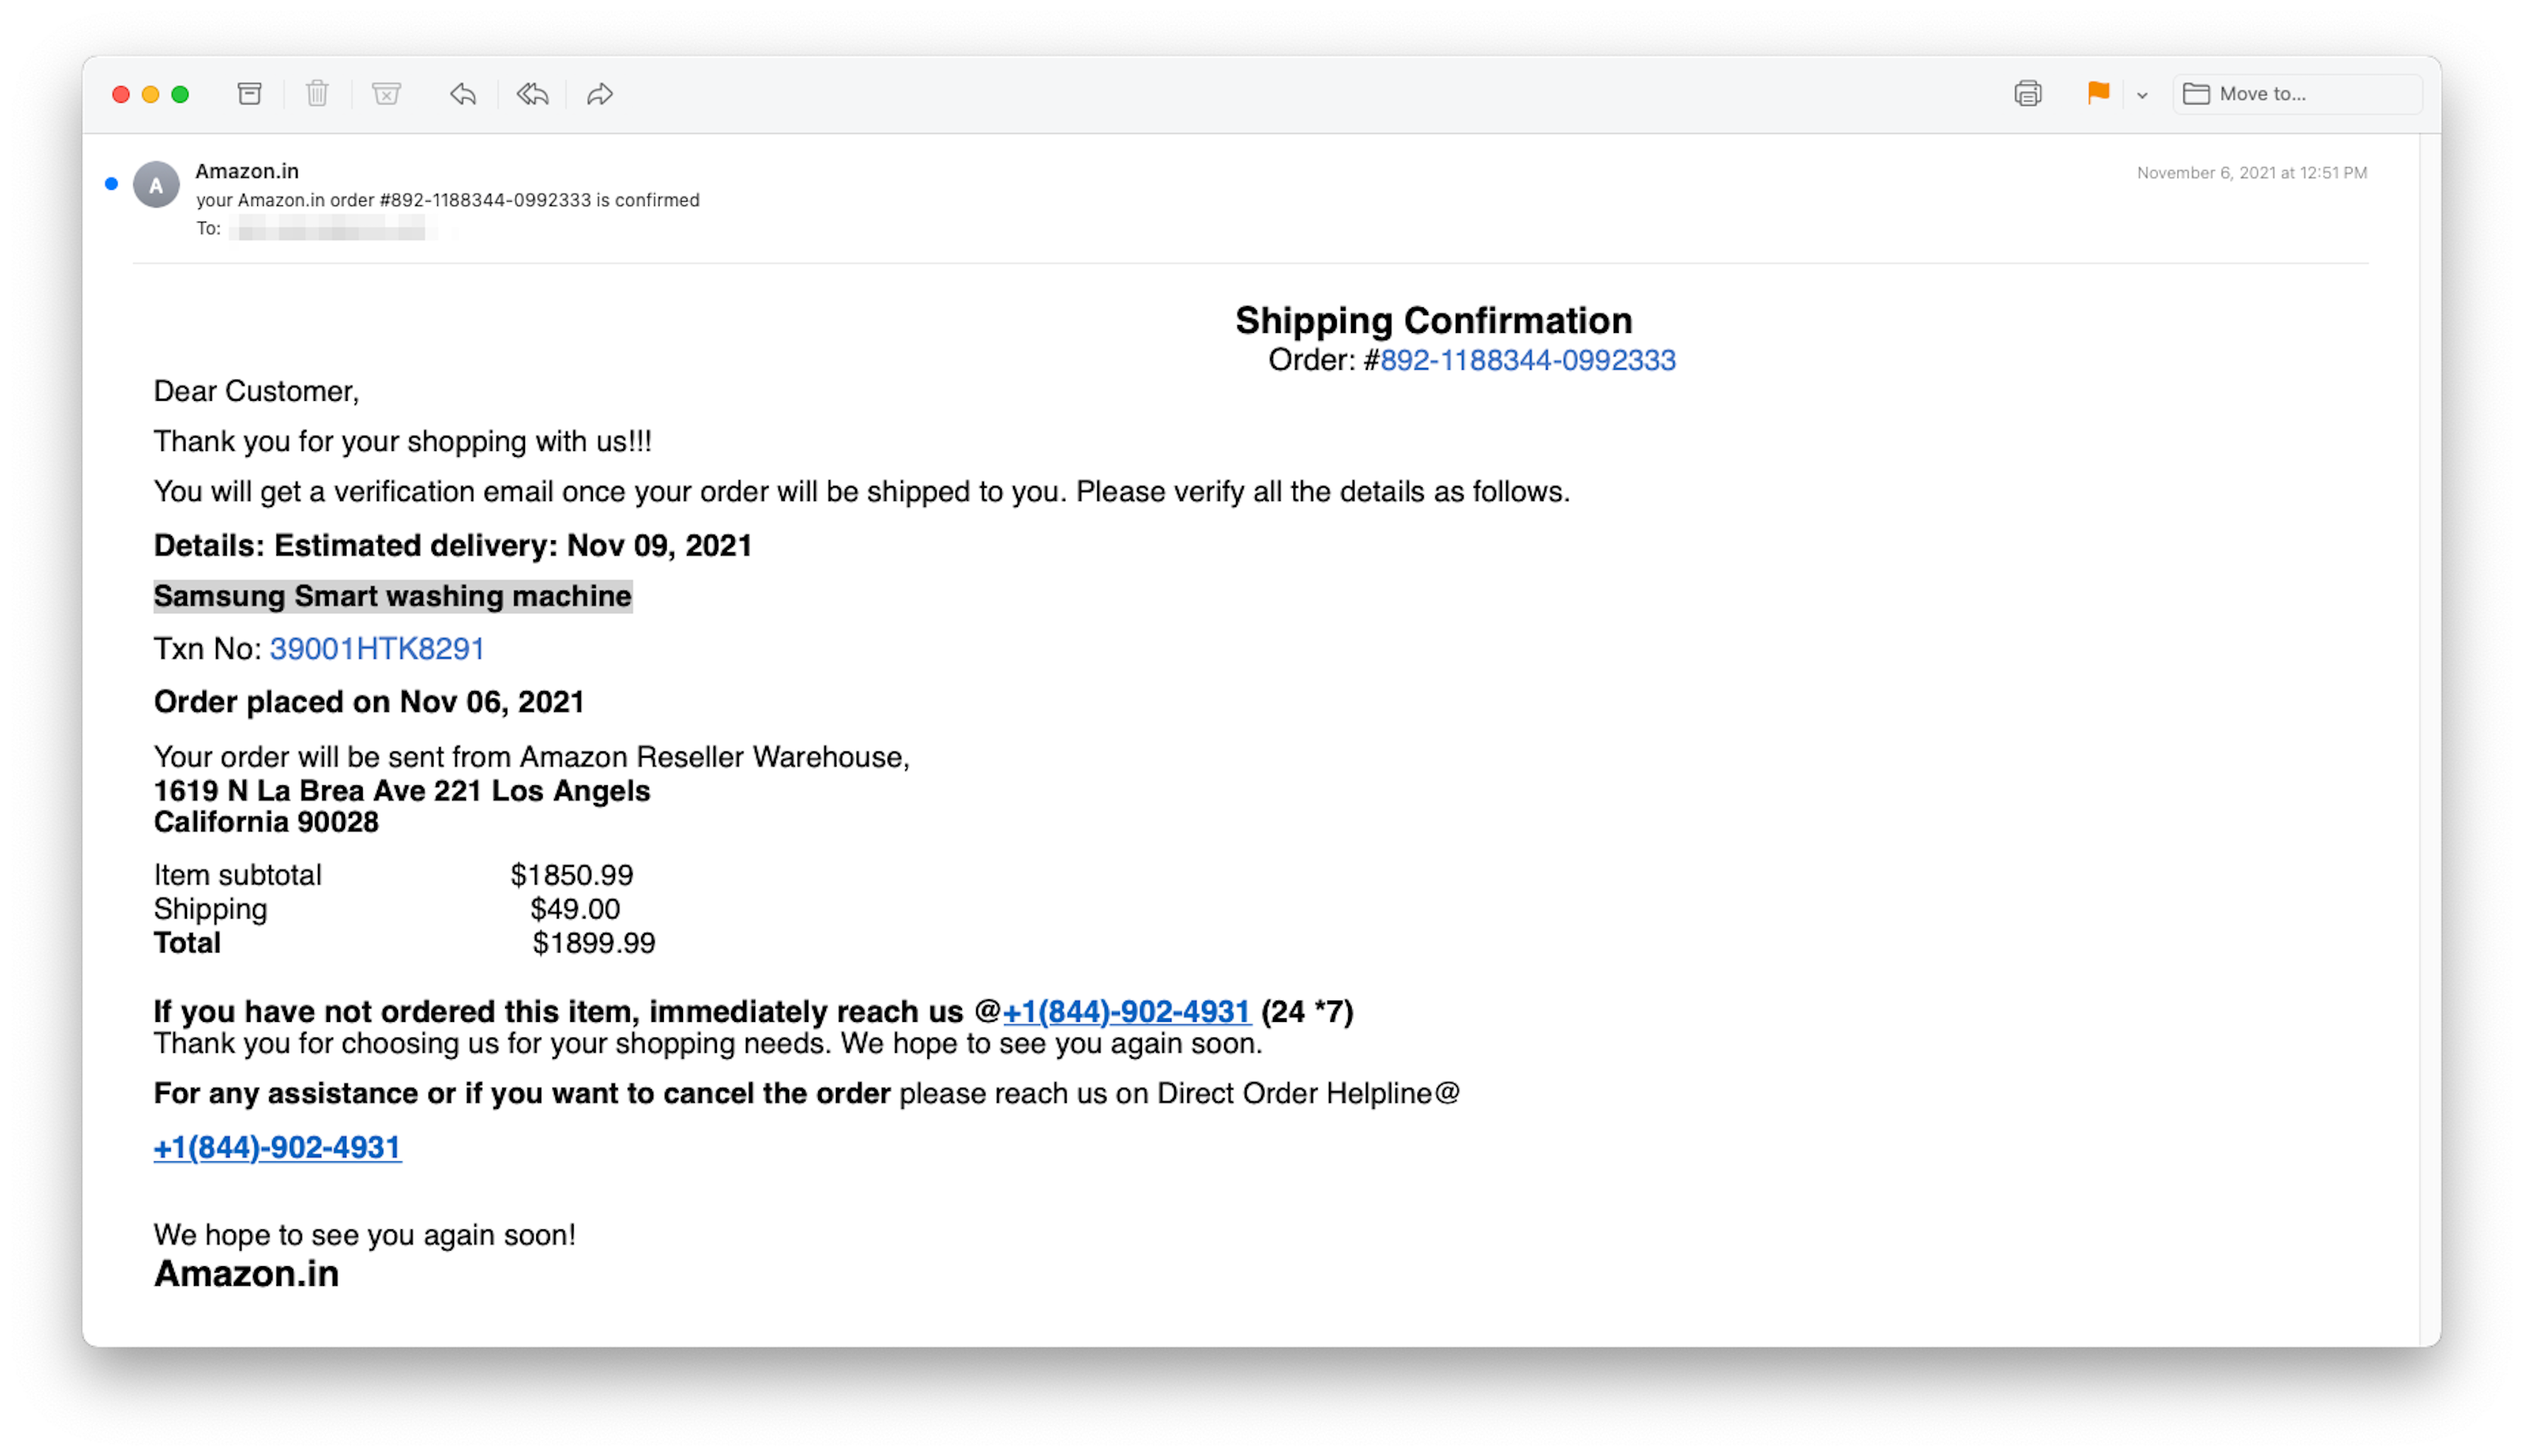
Task: Click the Amazon.in signature at bottom
Action: click(x=246, y=1274)
